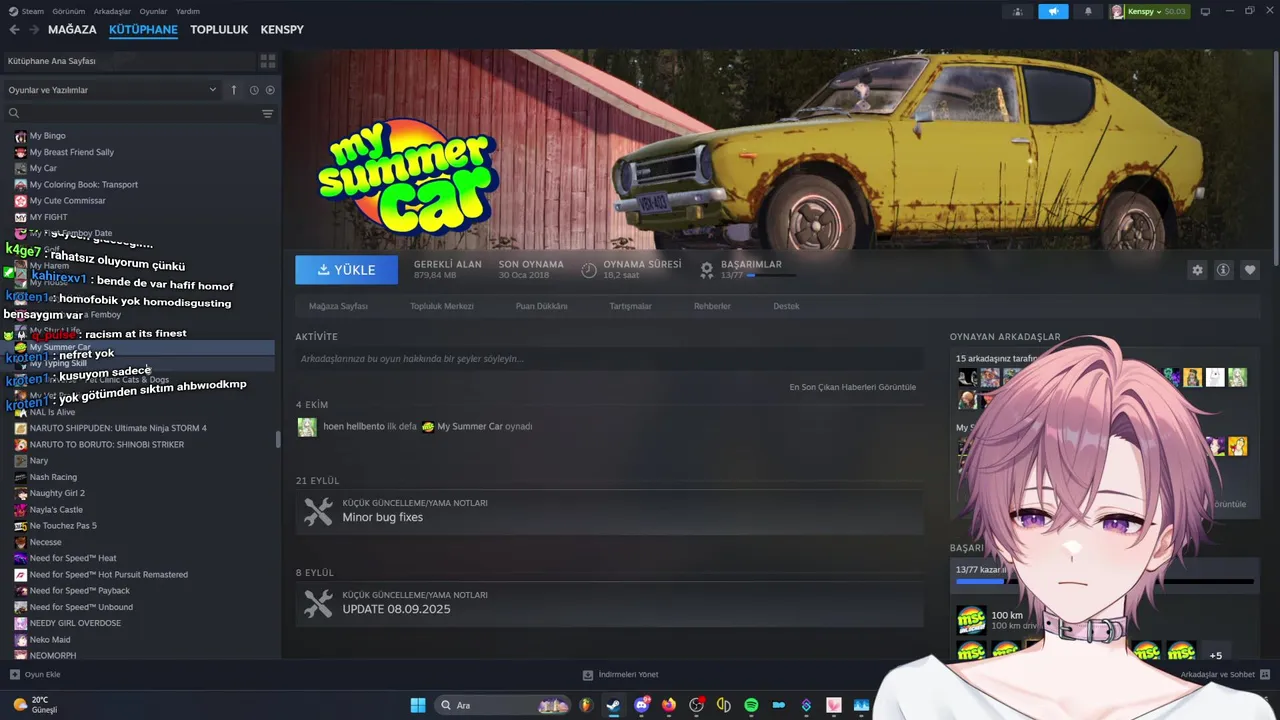Open Arkadaşlar ve Sohbet
1280x720 pixels.
1225,675
